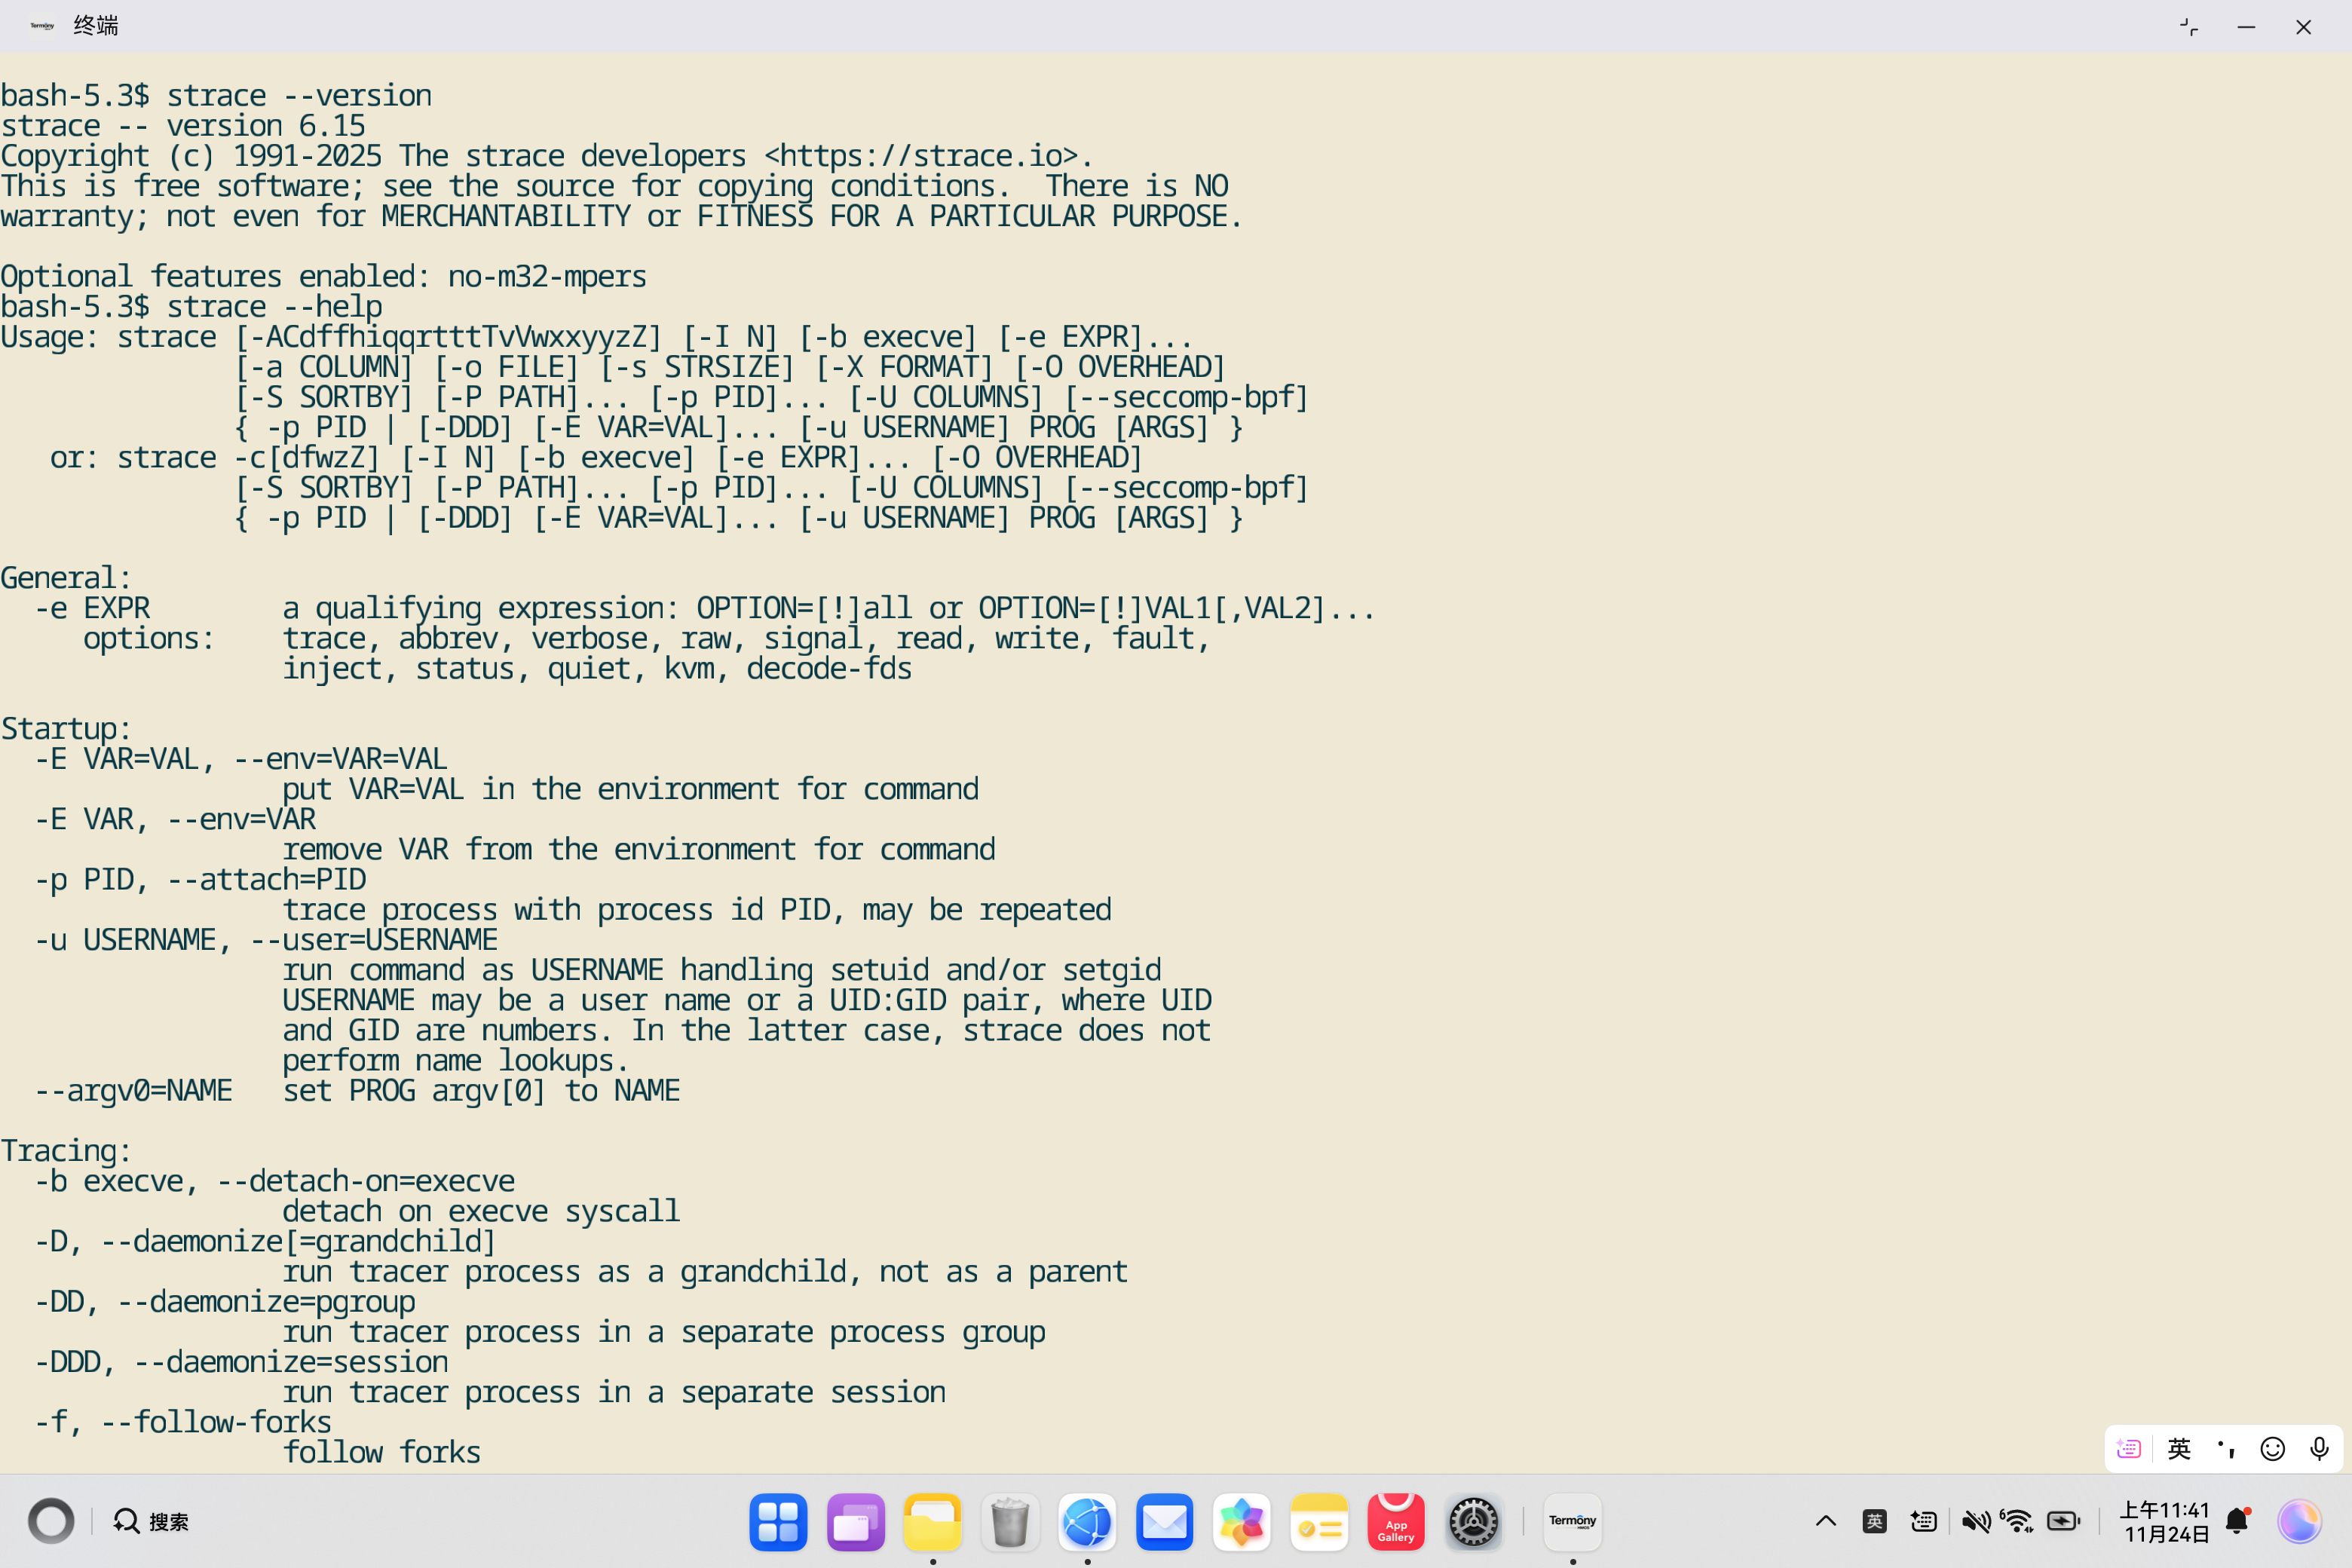Open the trash can in dock

click(1010, 1522)
